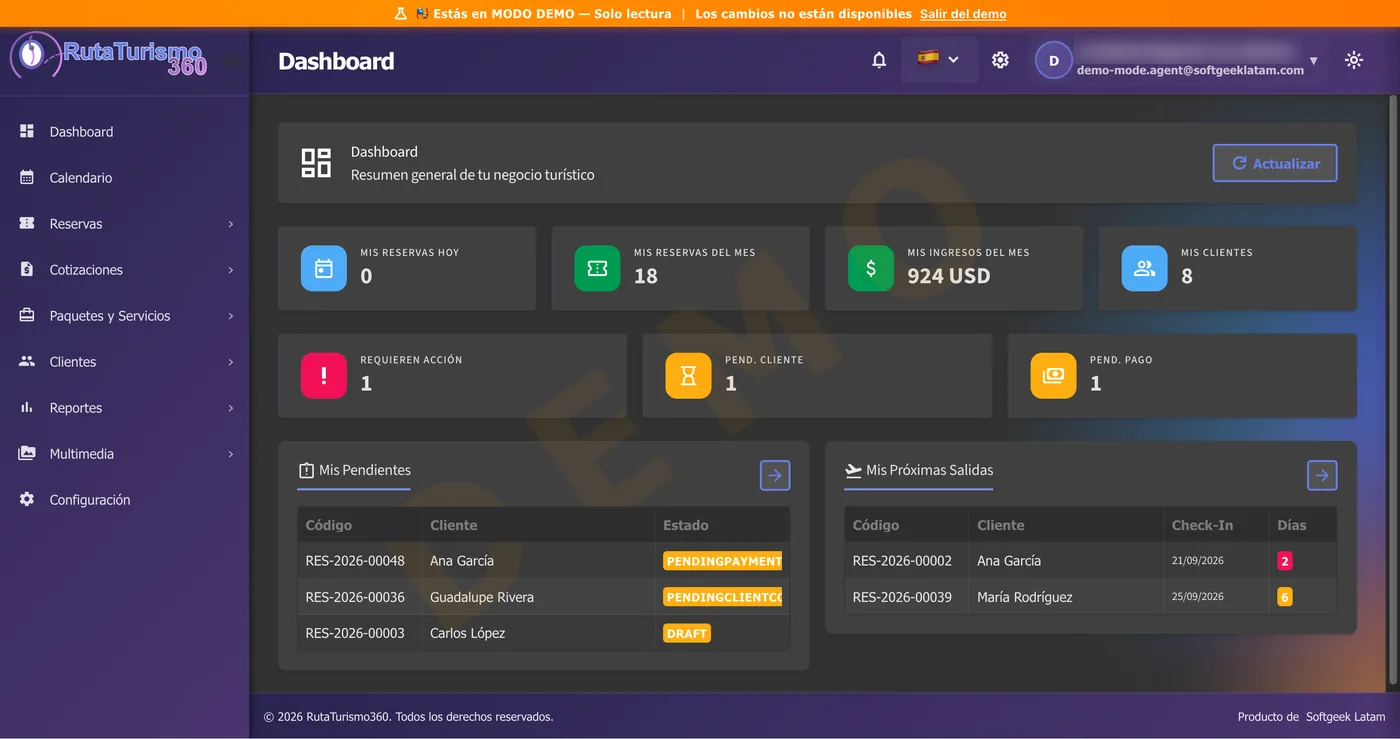Viewport: 1400px width, 739px height.
Task: Select the Mis Pendientes tab heading
Action: tap(354, 471)
